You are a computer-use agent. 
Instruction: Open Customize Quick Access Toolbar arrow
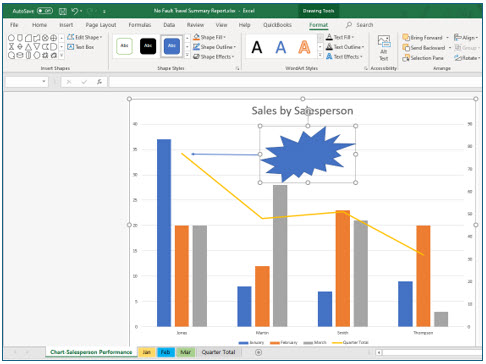tap(104, 11)
